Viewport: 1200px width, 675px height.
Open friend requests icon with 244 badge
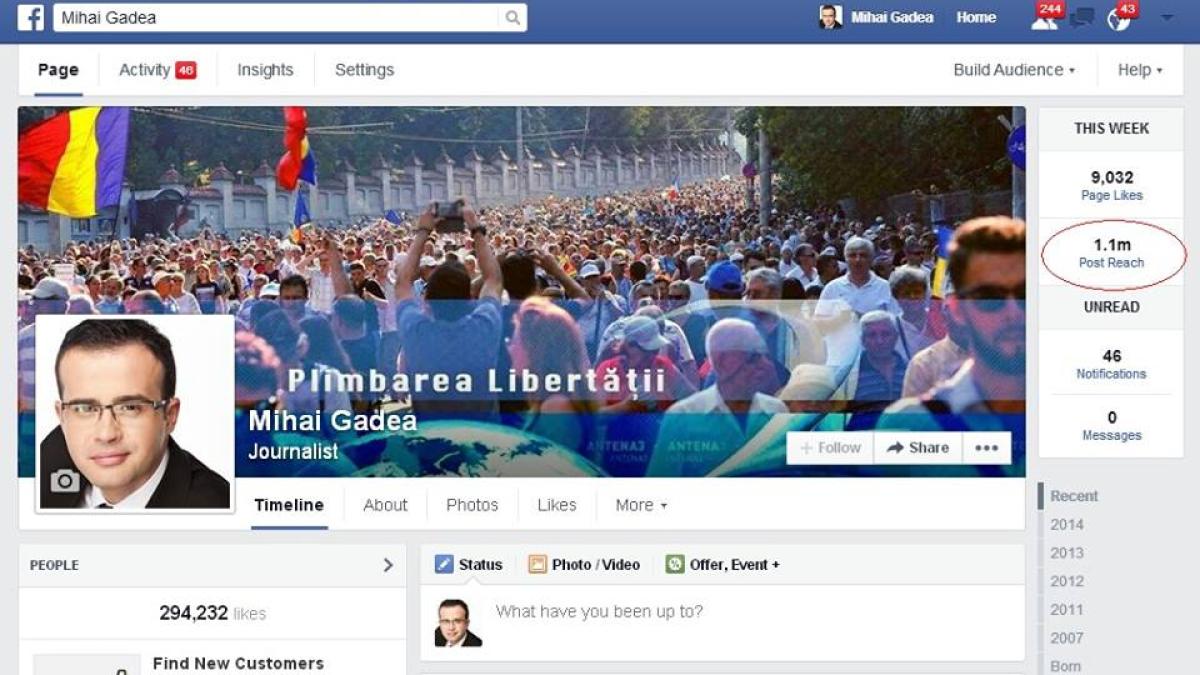(x=1043, y=19)
